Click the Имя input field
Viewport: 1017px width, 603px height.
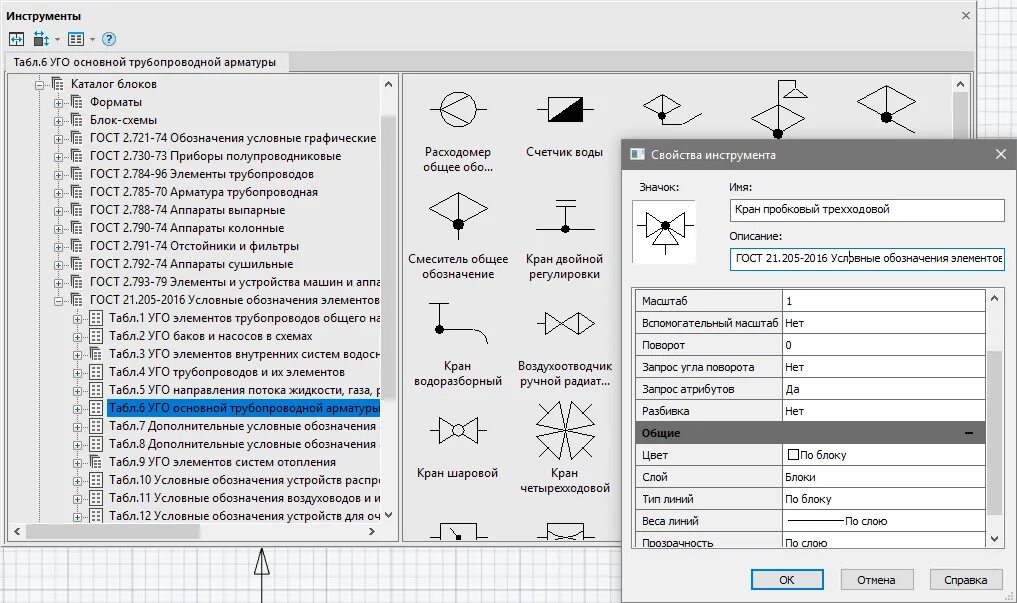(867, 209)
